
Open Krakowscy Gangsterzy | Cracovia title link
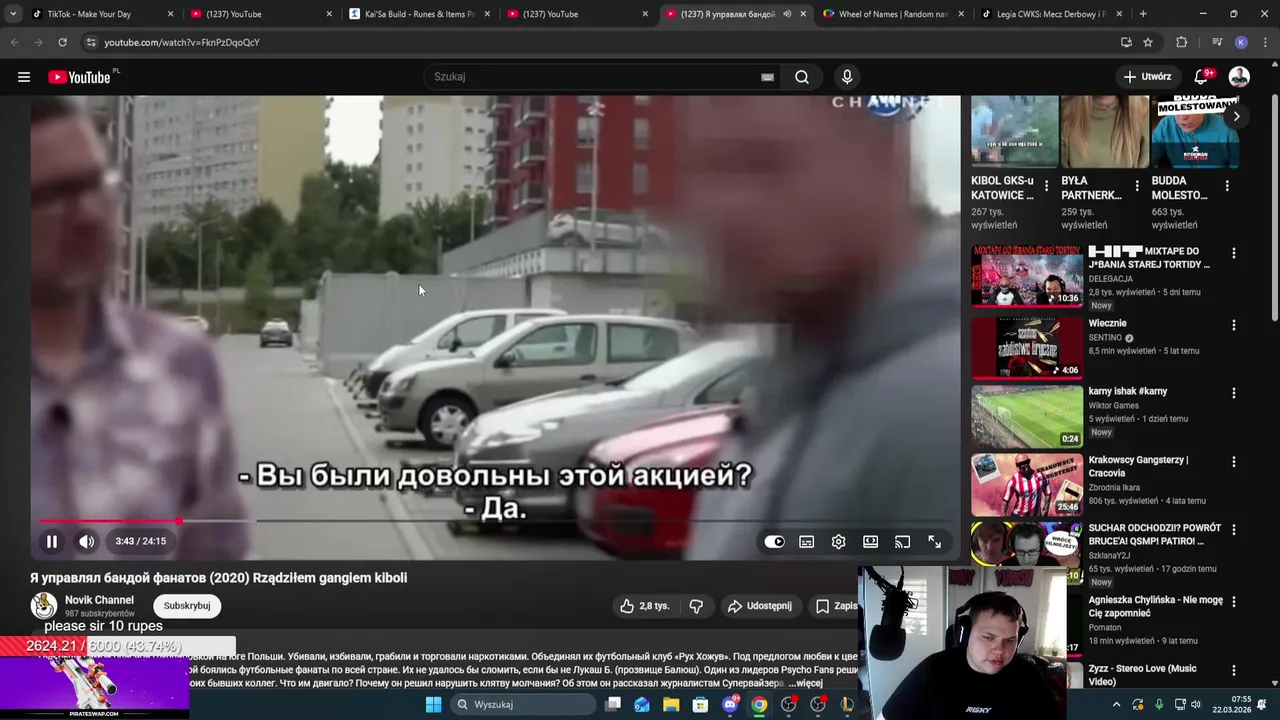1138,467
